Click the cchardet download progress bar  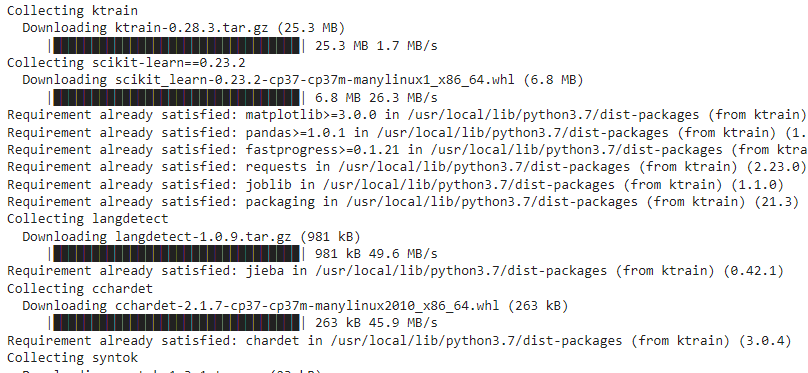[x=176, y=323]
